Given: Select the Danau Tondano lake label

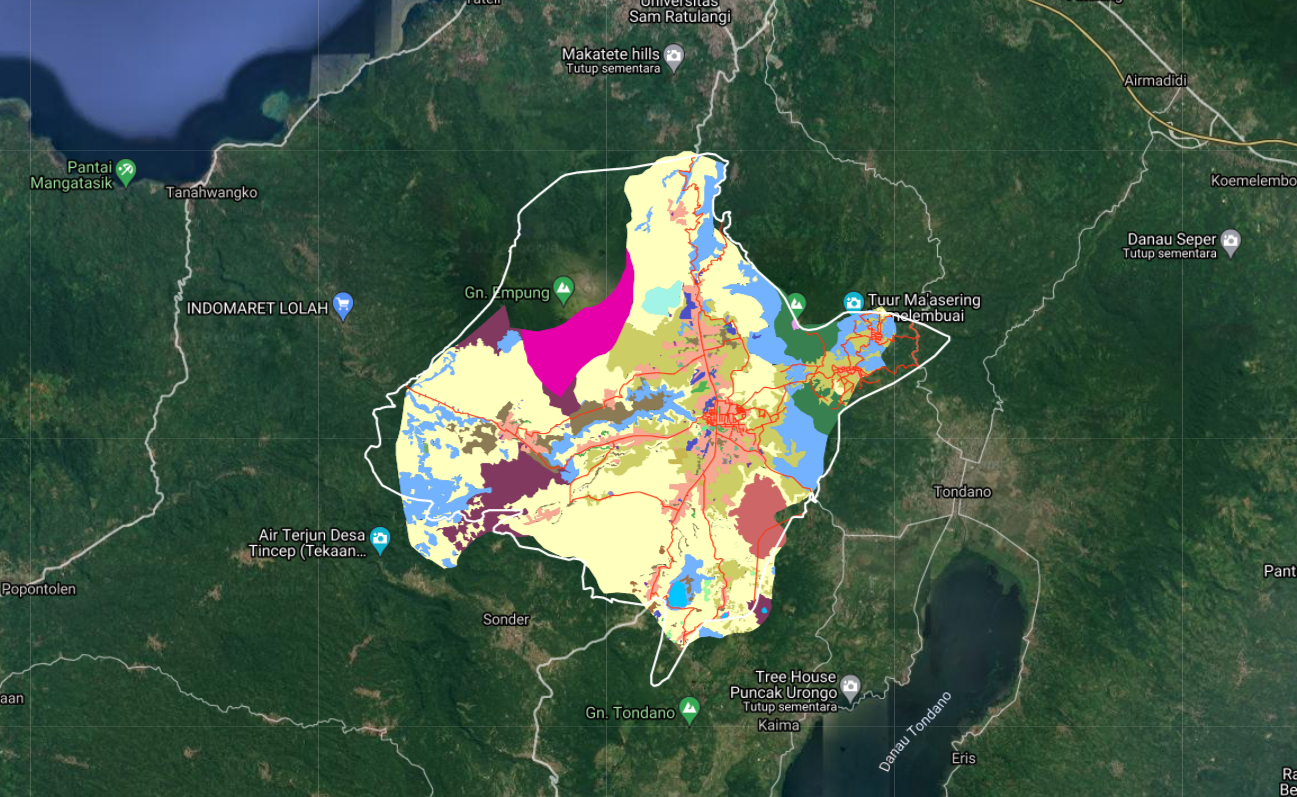Looking at the screenshot, I should (x=915, y=731).
